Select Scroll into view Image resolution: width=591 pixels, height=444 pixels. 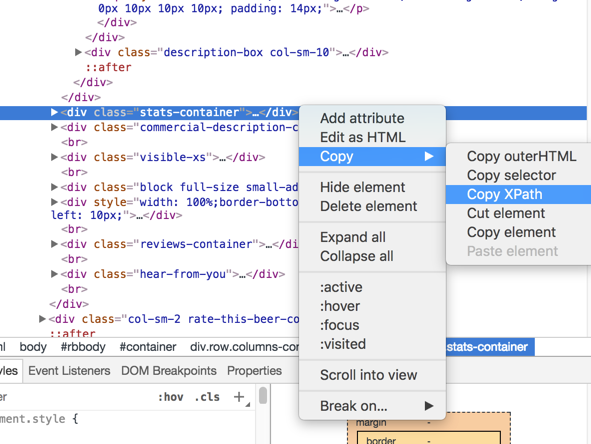(372, 375)
